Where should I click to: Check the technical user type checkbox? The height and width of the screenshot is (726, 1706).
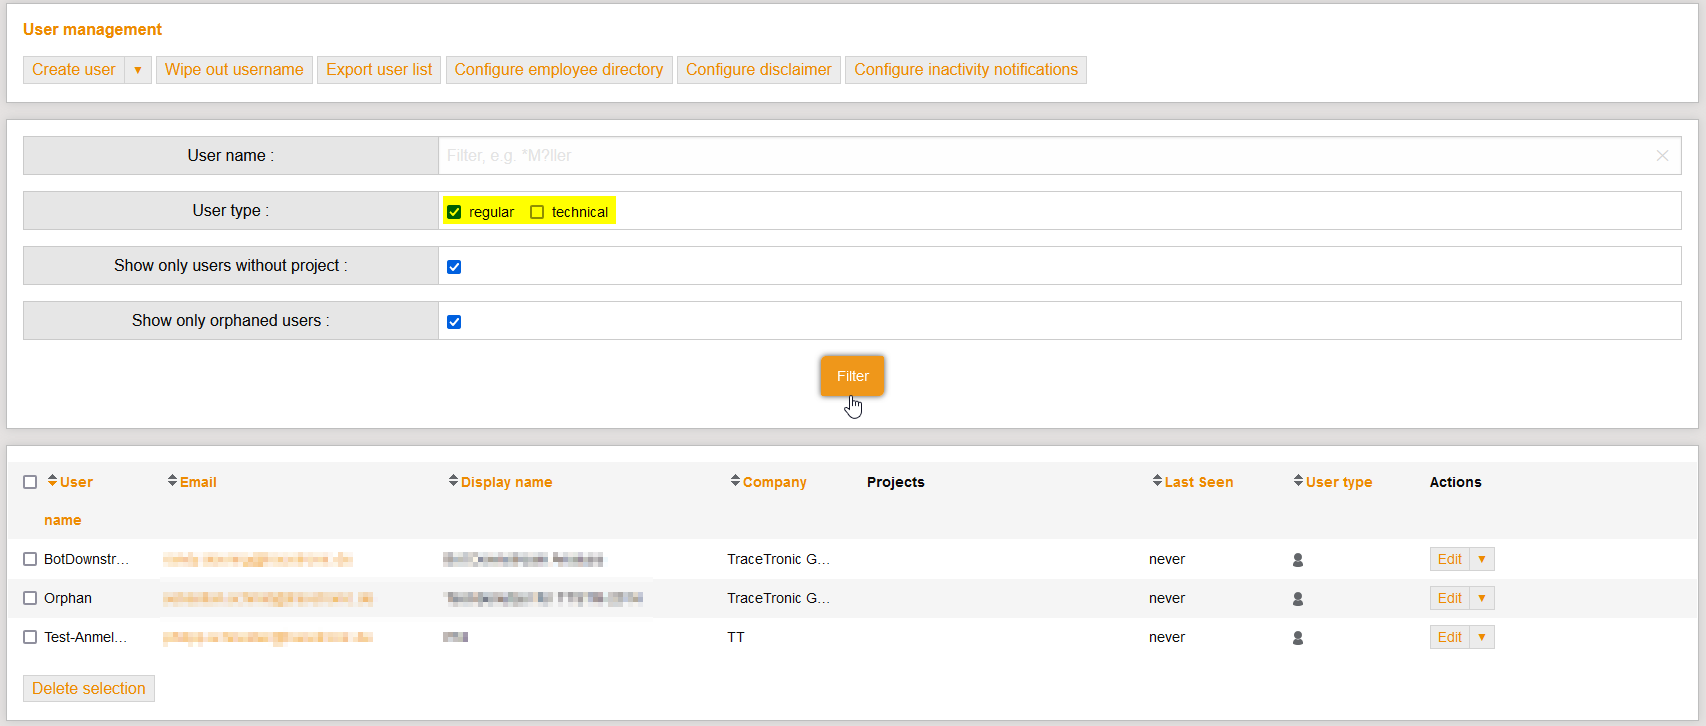[x=537, y=212]
